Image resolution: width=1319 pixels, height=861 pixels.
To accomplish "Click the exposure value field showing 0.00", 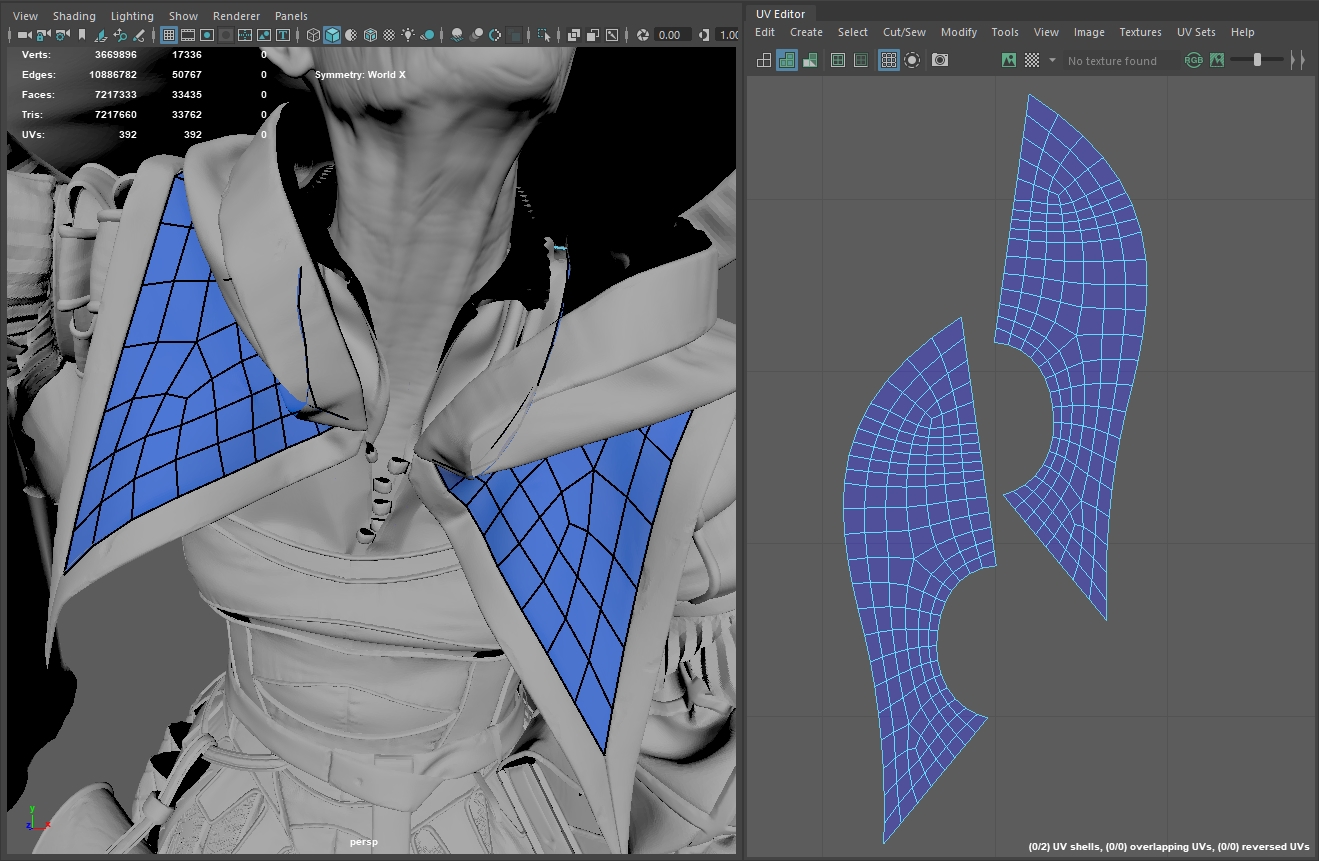I will (x=670, y=35).
